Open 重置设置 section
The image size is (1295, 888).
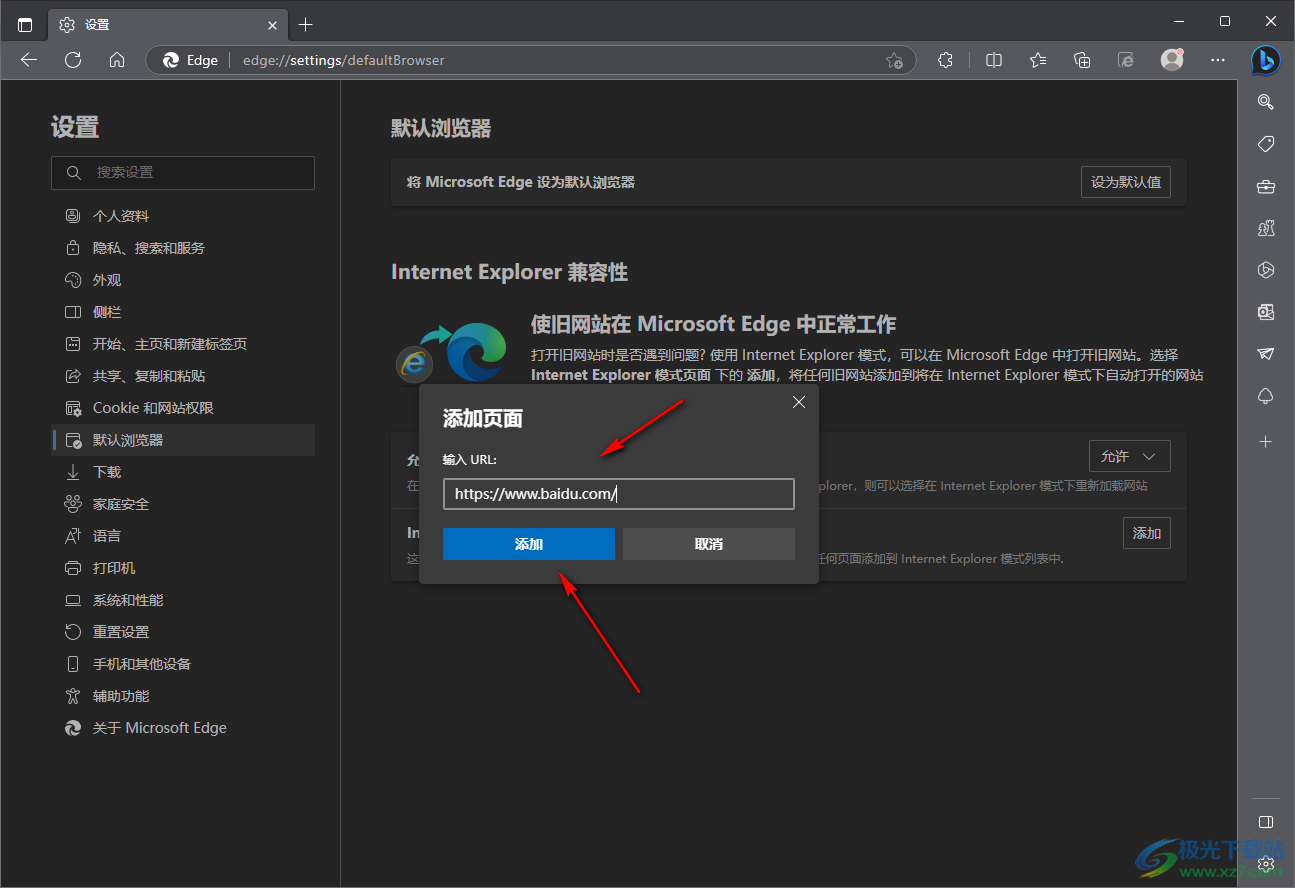point(183,632)
